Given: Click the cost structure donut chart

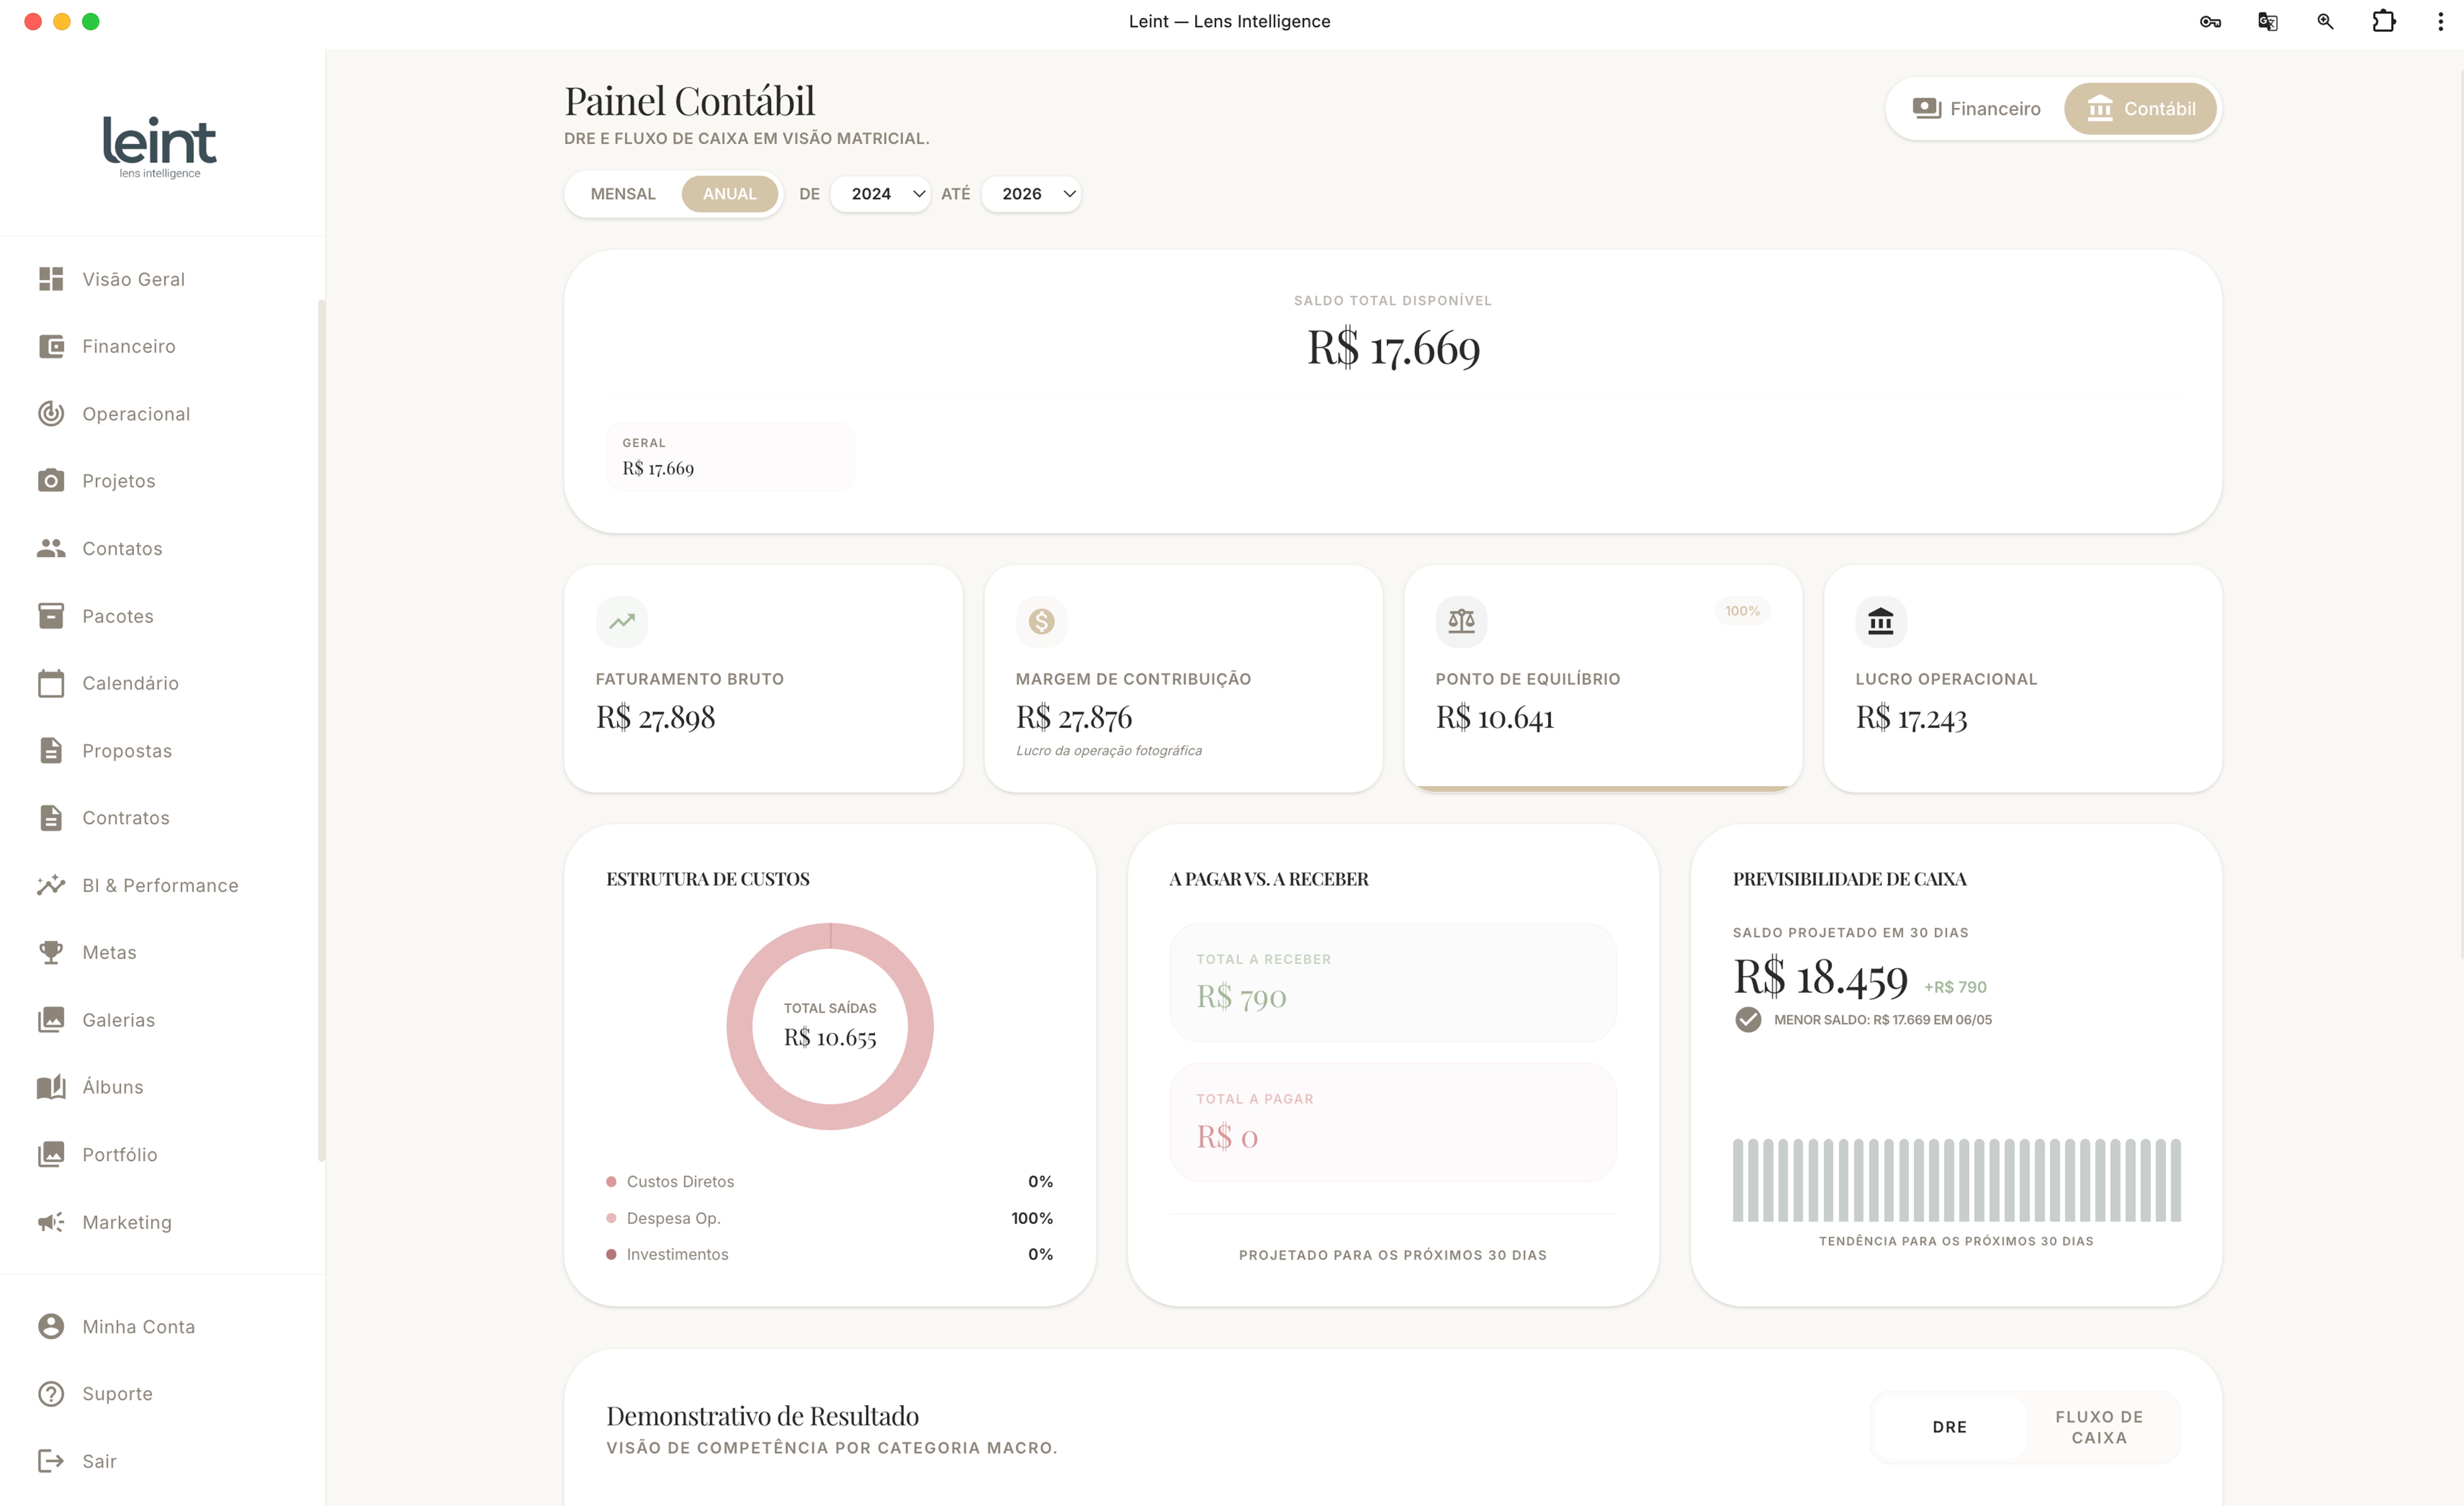Looking at the screenshot, I should click(x=830, y=1027).
